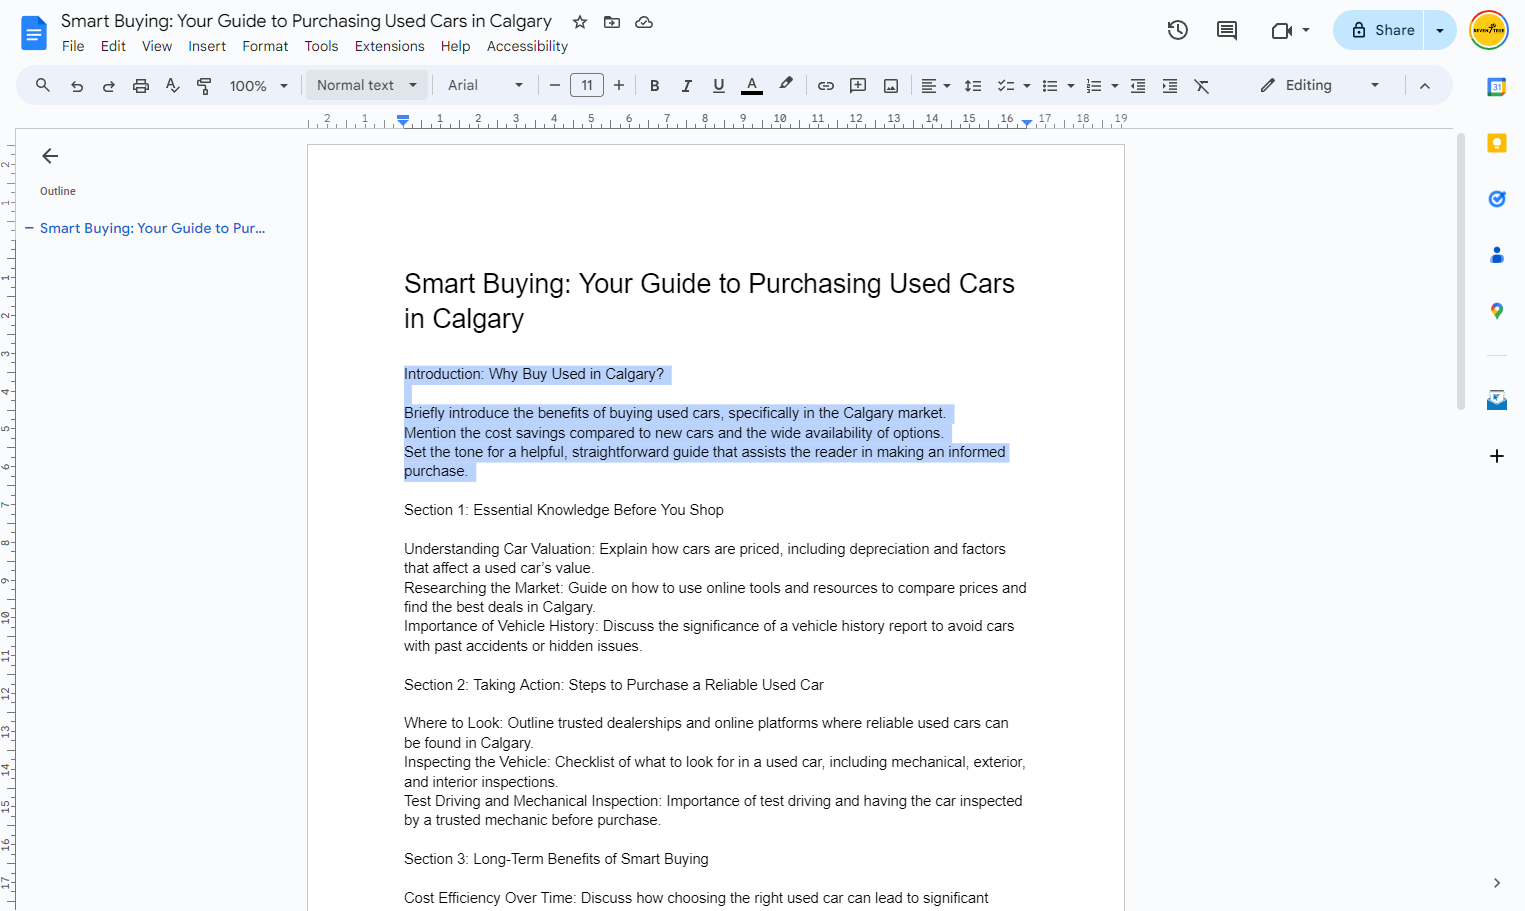Screen dimensions: 1525x911
Task: Toggle italic formatting
Action: pos(687,86)
